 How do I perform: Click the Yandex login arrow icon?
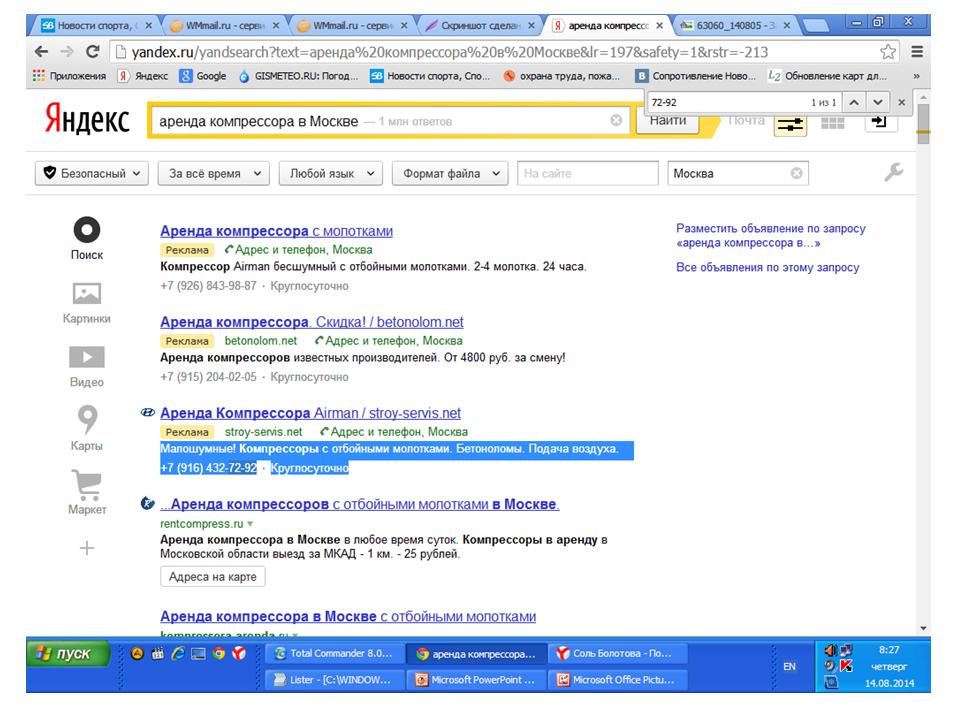(880, 121)
